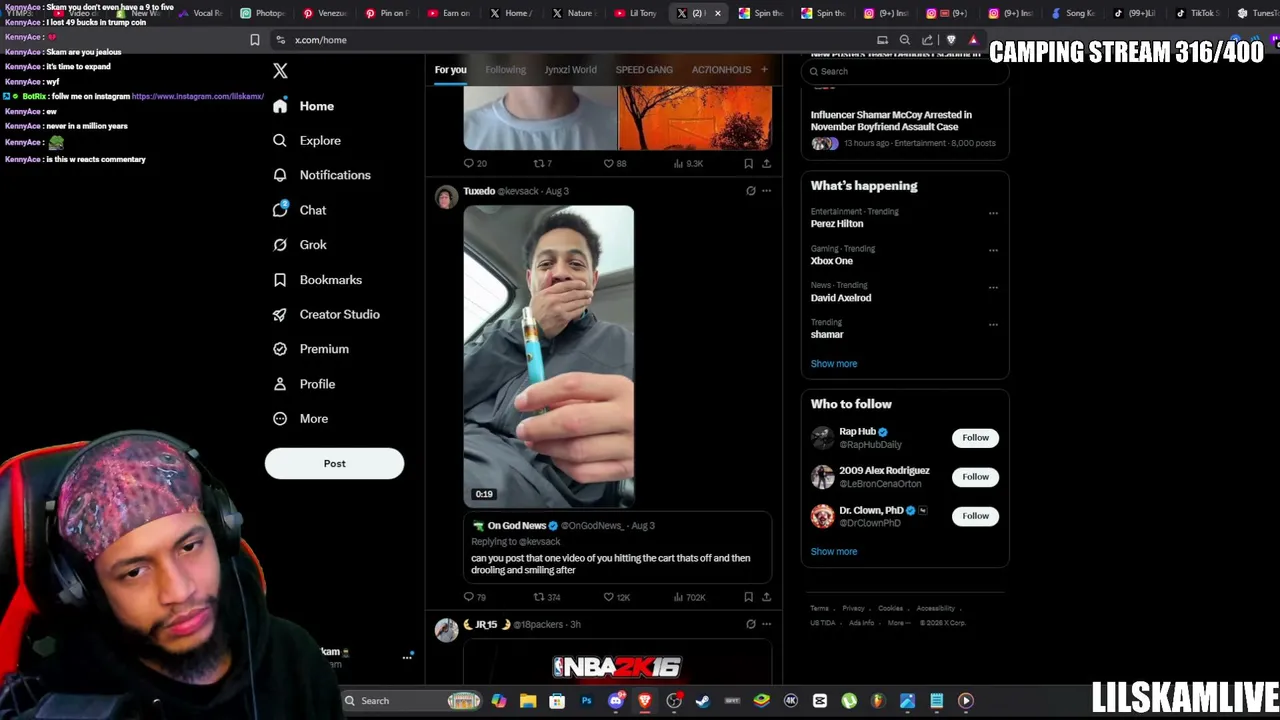The image size is (1280, 720).
Task: Open OBS Studio from the taskbar
Action: (x=674, y=701)
